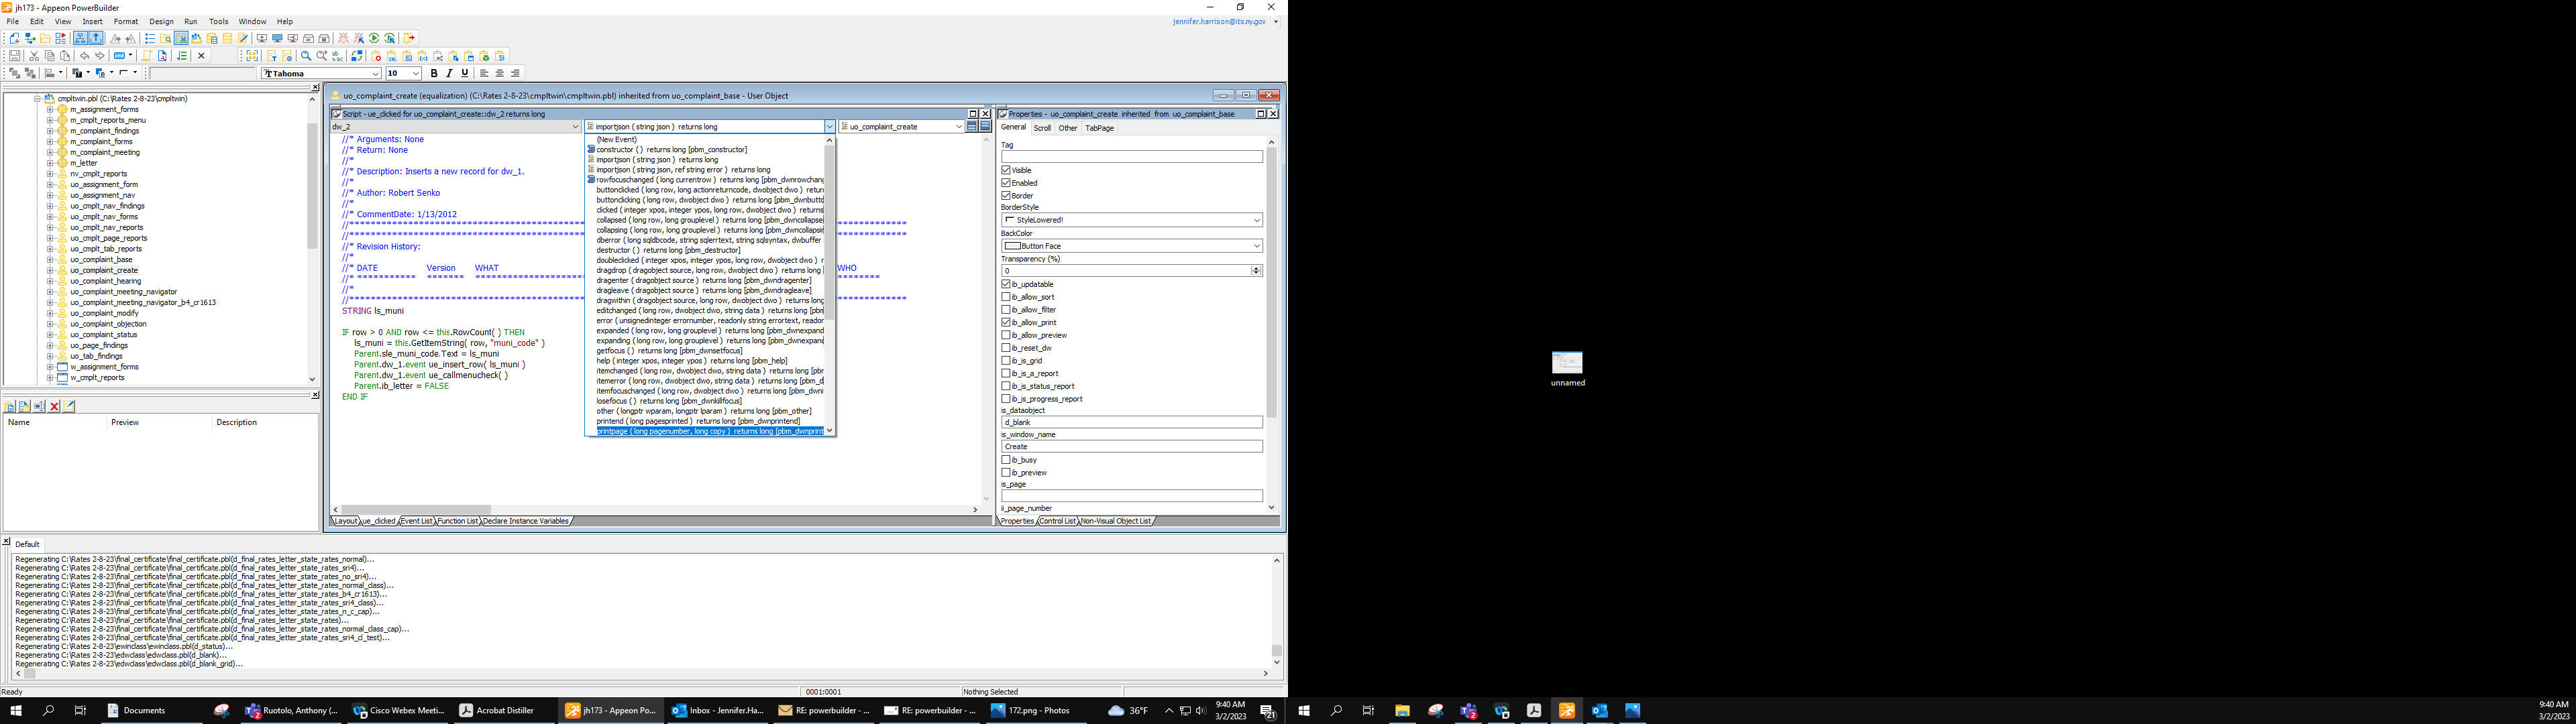The image size is (2576, 724).
Task: Toggle the ib_allow_preview checkbox
Action: [x=1006, y=335]
